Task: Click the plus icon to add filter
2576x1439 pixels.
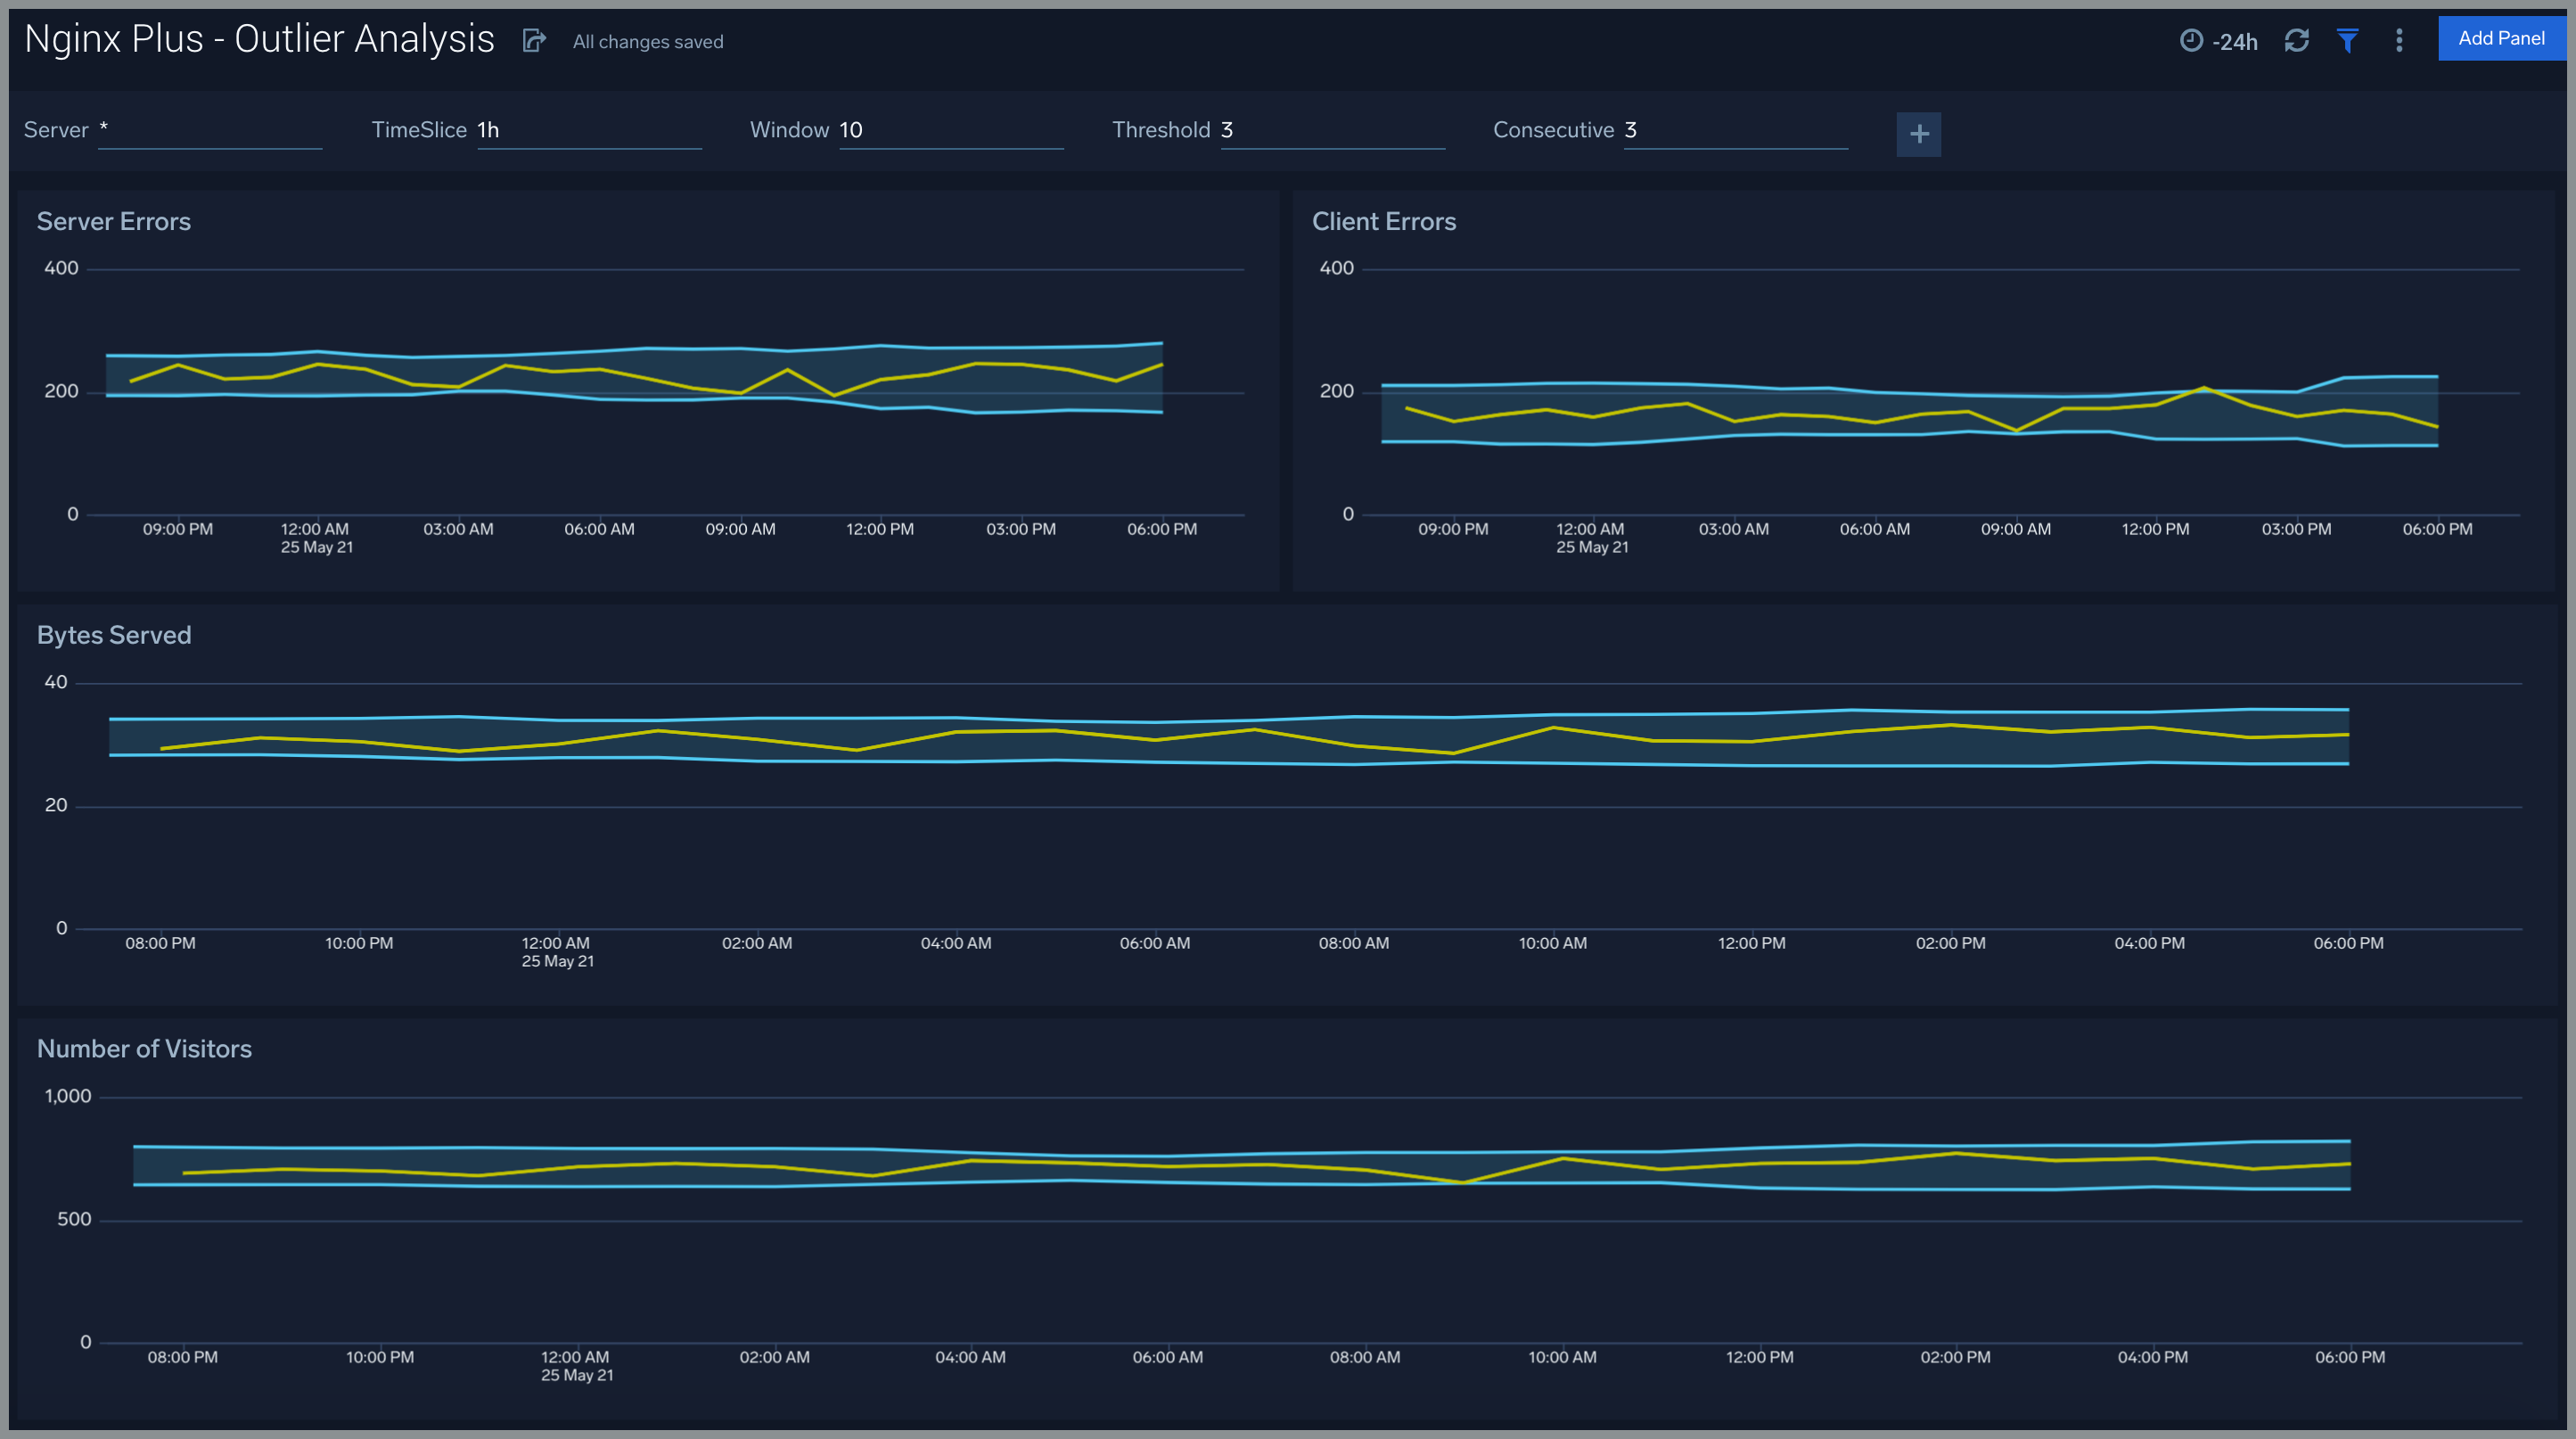Action: (x=1918, y=134)
